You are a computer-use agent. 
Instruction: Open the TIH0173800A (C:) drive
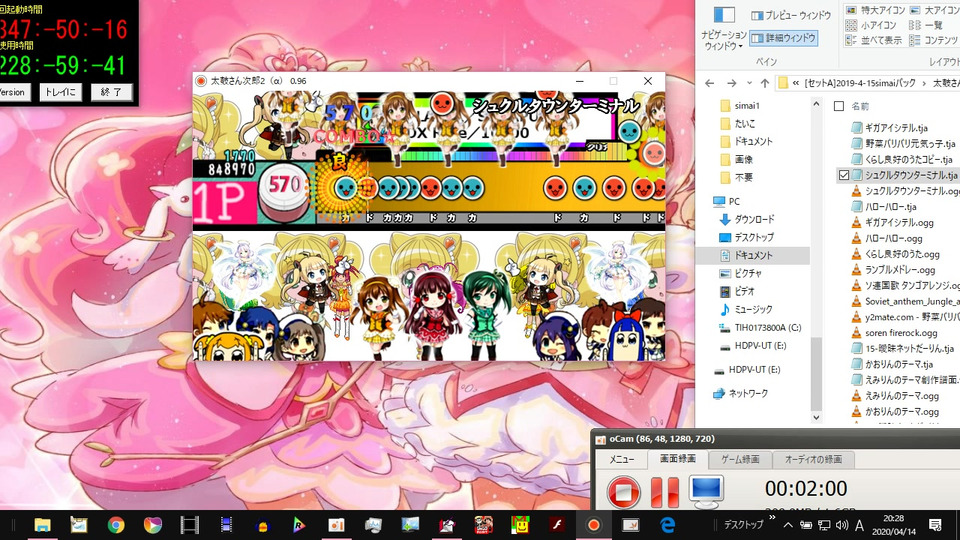[768, 328]
